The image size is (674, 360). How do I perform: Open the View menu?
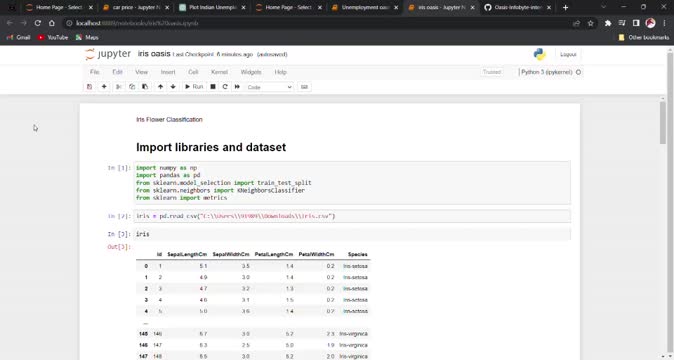point(141,72)
